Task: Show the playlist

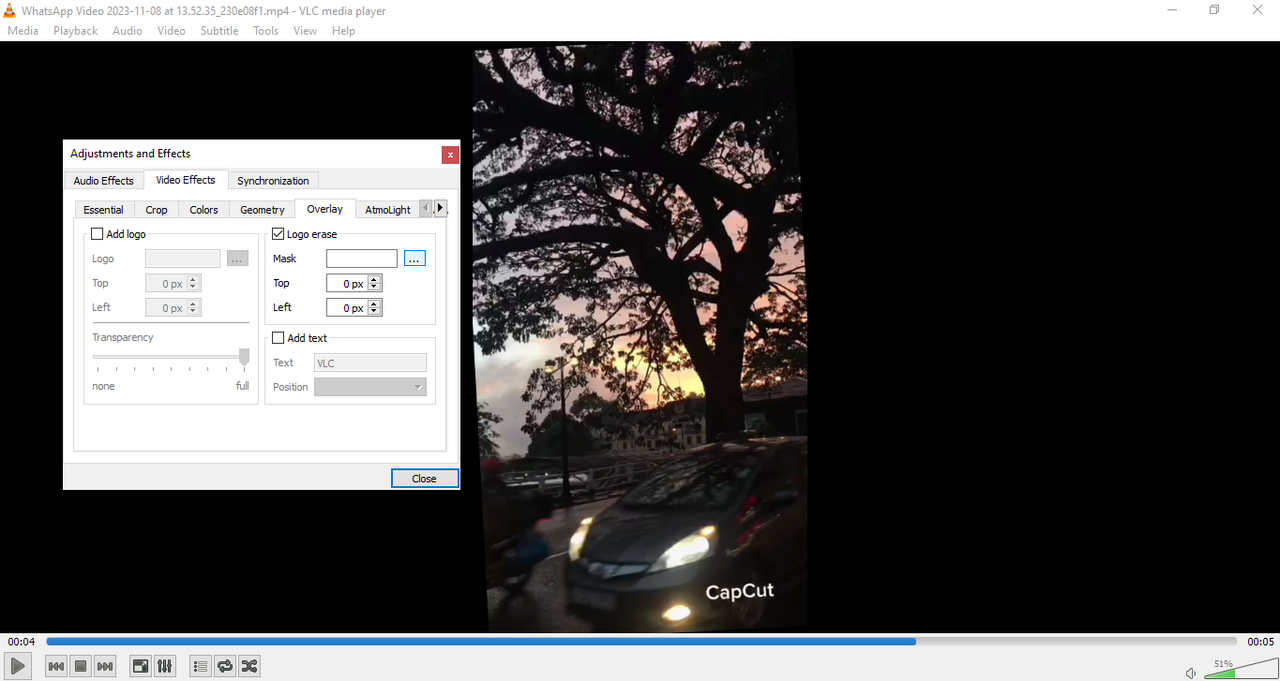Action: (x=200, y=666)
